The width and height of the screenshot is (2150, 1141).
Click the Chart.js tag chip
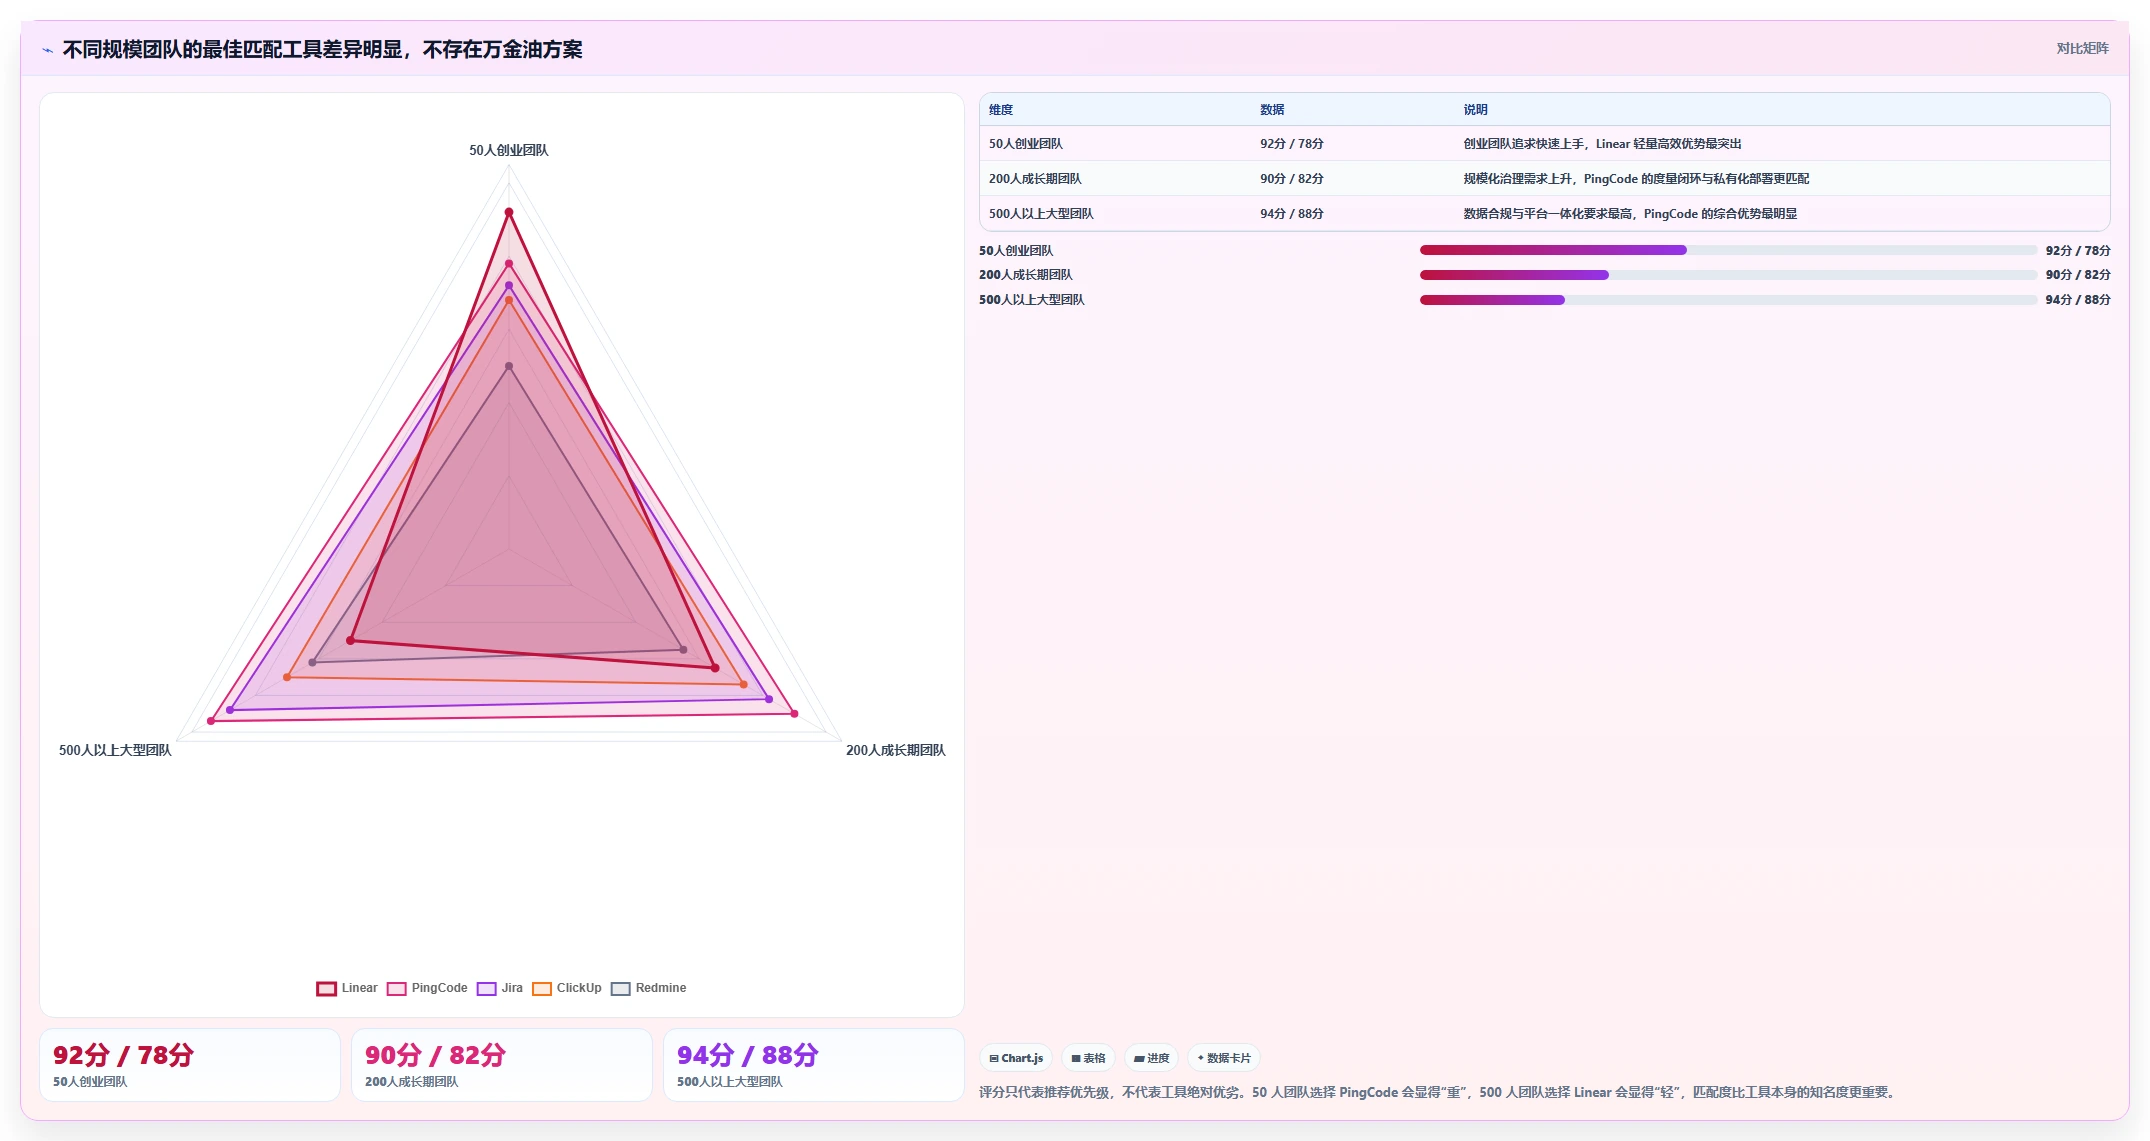[x=1016, y=1058]
